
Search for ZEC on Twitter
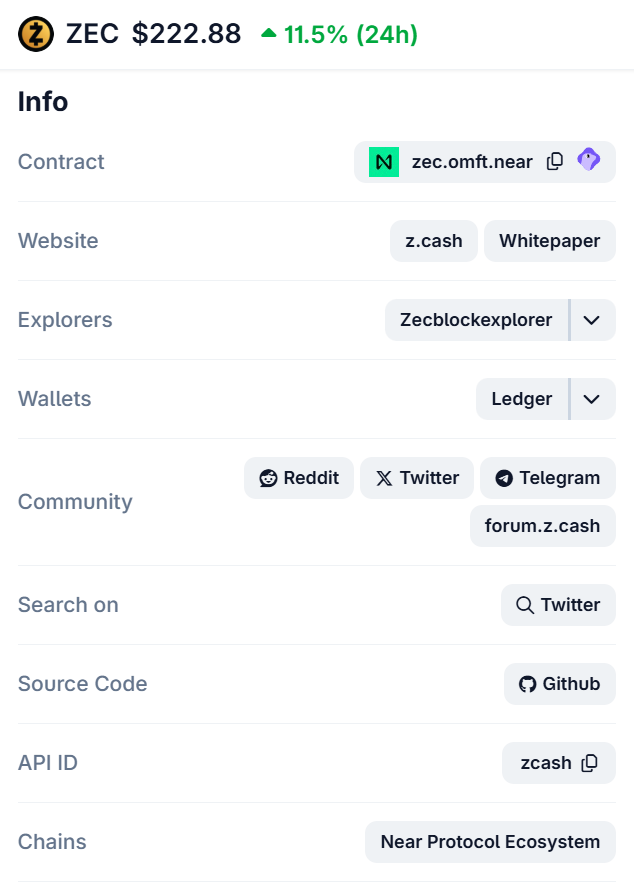pos(558,605)
